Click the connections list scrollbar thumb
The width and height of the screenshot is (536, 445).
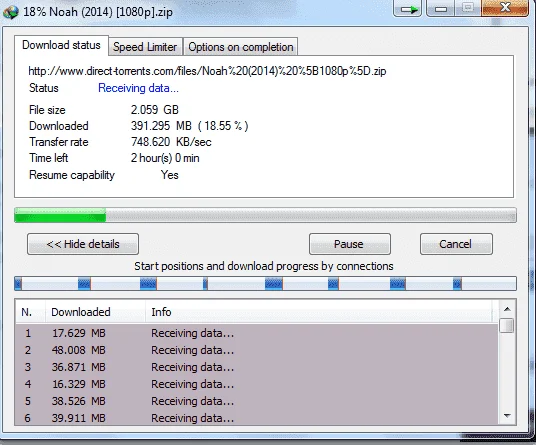coord(506,325)
